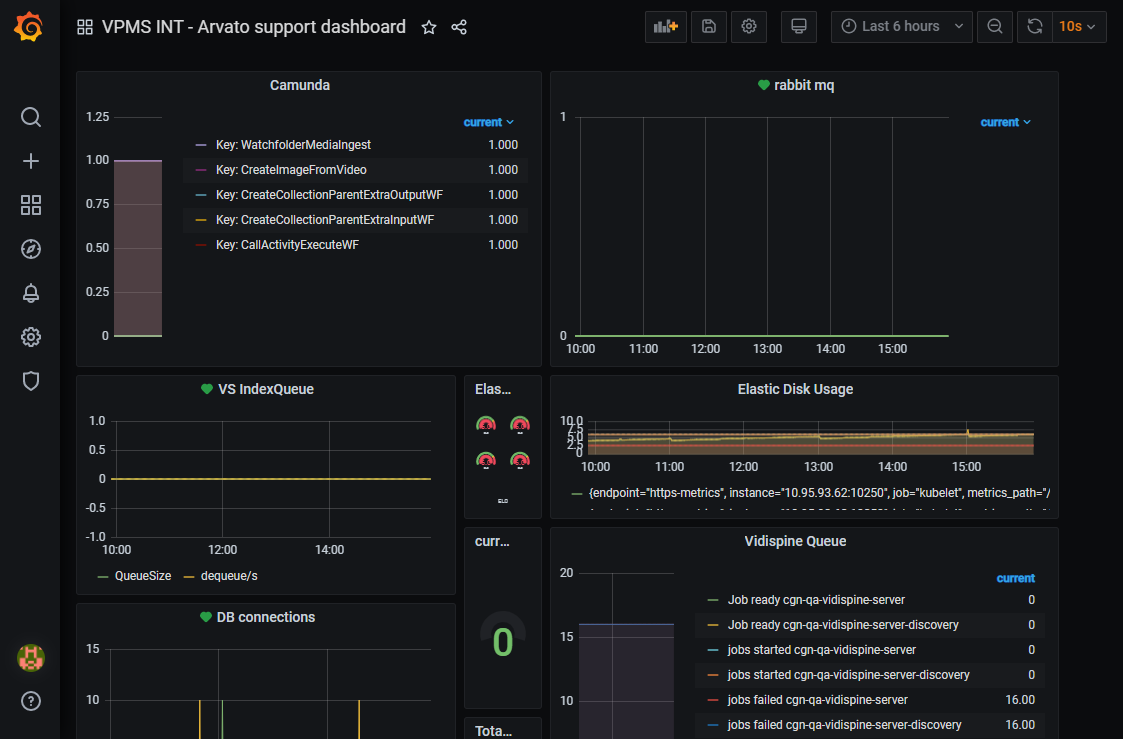
Task: Open the Last 6 hours time picker
Action: [902, 26]
